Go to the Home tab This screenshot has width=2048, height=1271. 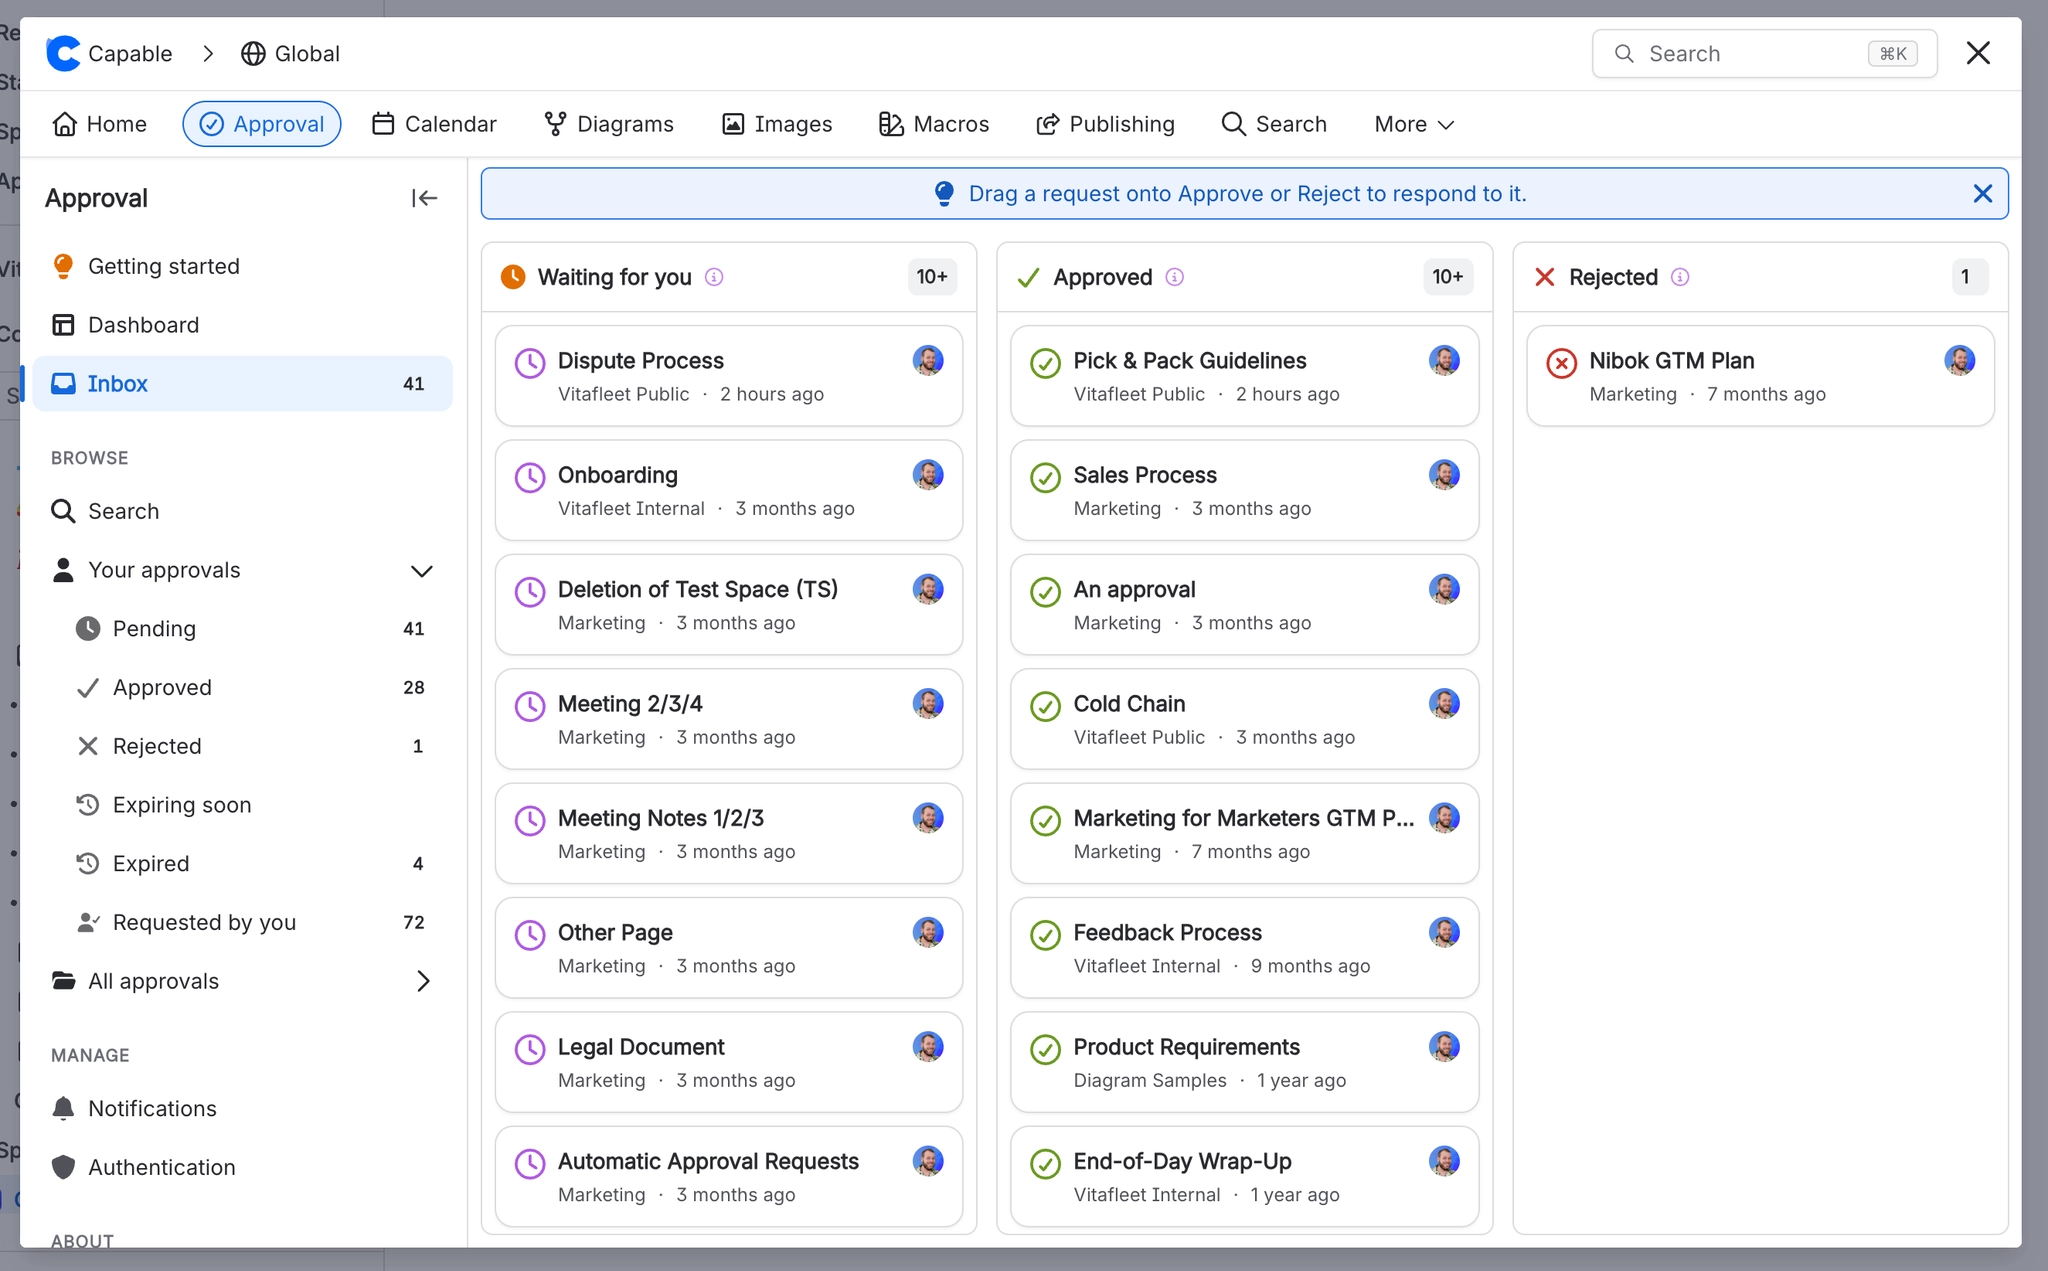[x=100, y=124]
